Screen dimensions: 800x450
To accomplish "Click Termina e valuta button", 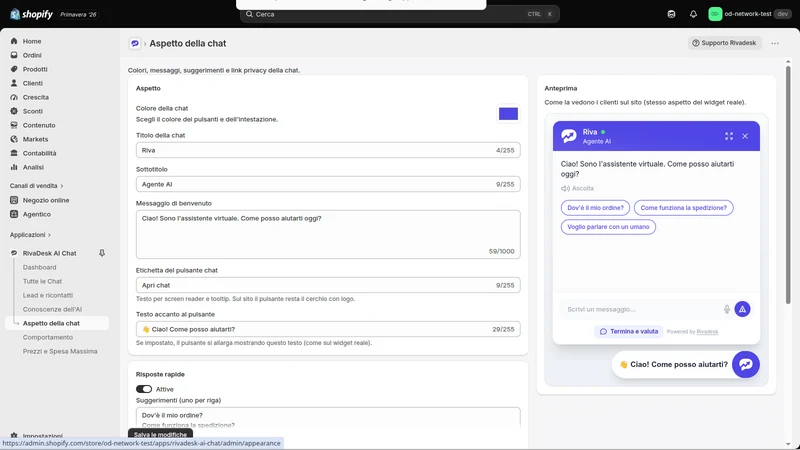I will (629, 332).
